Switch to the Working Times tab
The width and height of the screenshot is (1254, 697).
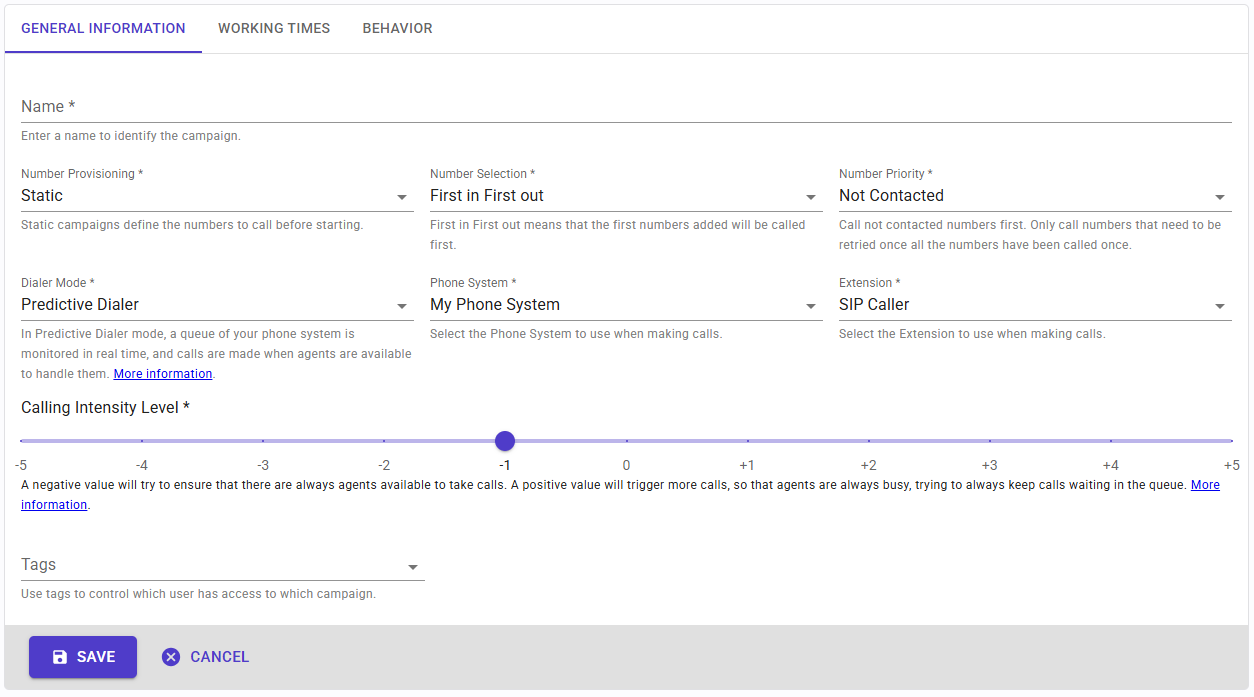click(x=274, y=28)
